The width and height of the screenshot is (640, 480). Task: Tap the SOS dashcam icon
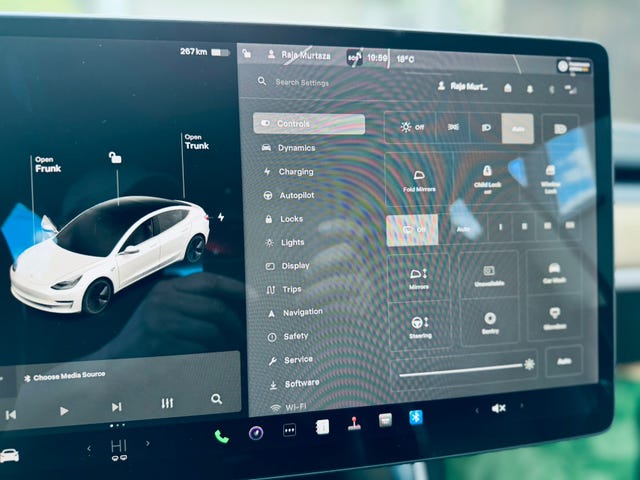[354, 58]
